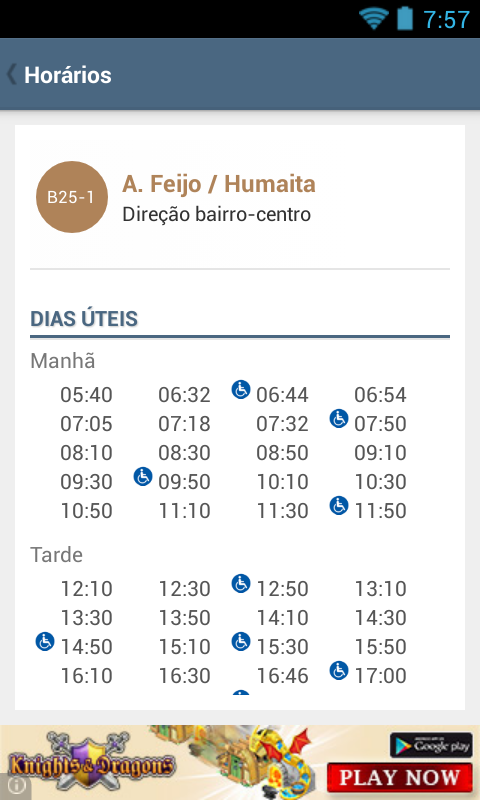The width and height of the screenshot is (480, 800).
Task: Tap the accessibility icon next to 12:50
Action: tap(241, 583)
